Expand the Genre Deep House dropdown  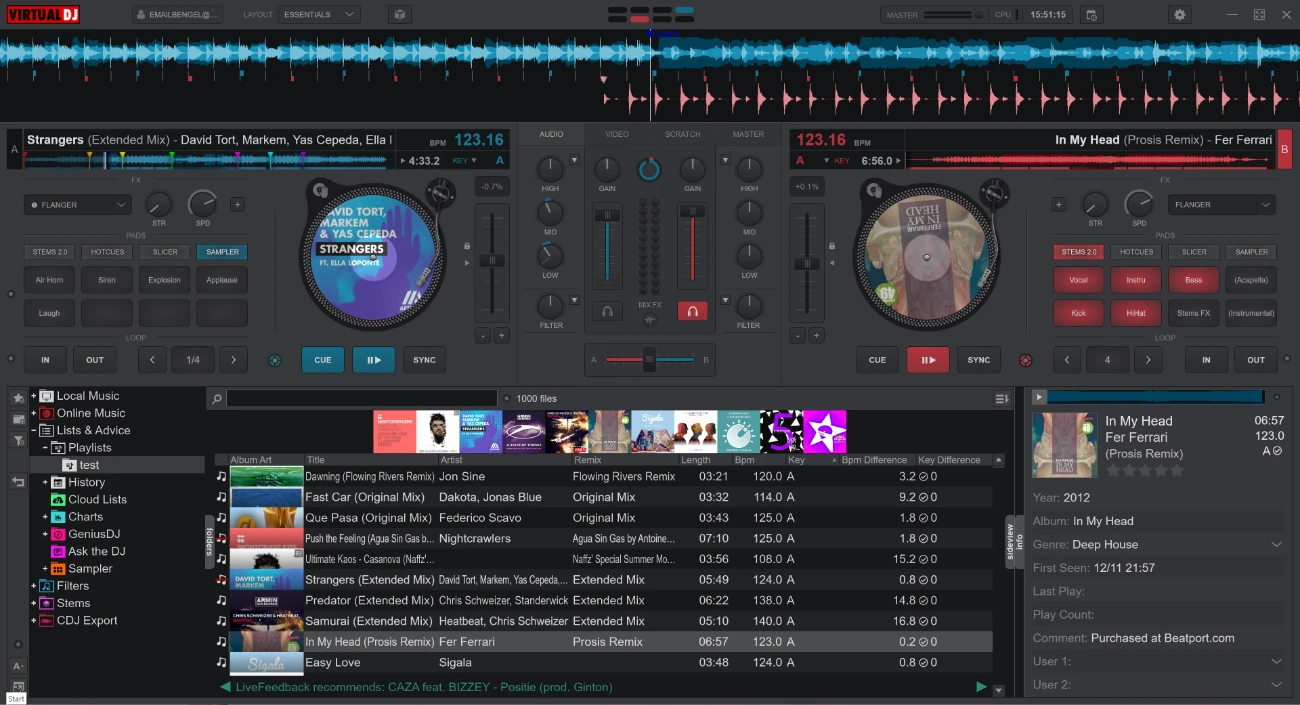[x=1276, y=545]
